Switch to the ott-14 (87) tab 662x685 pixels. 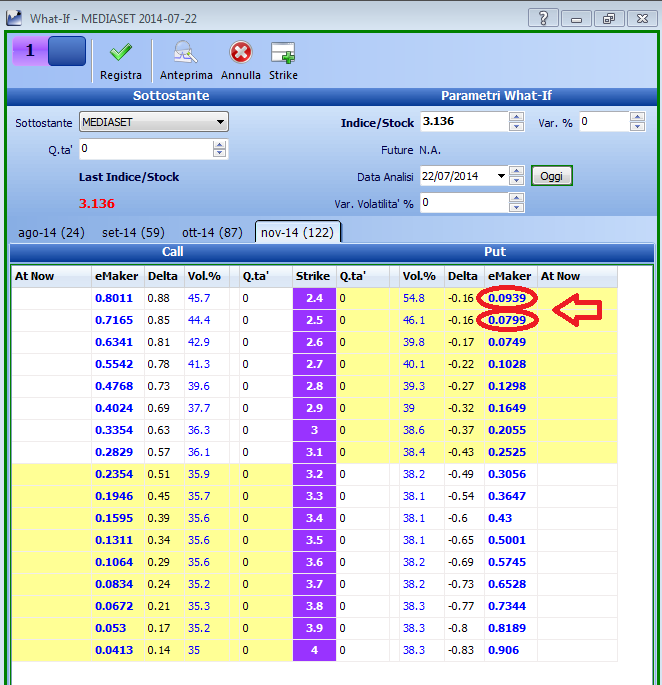tap(212, 232)
